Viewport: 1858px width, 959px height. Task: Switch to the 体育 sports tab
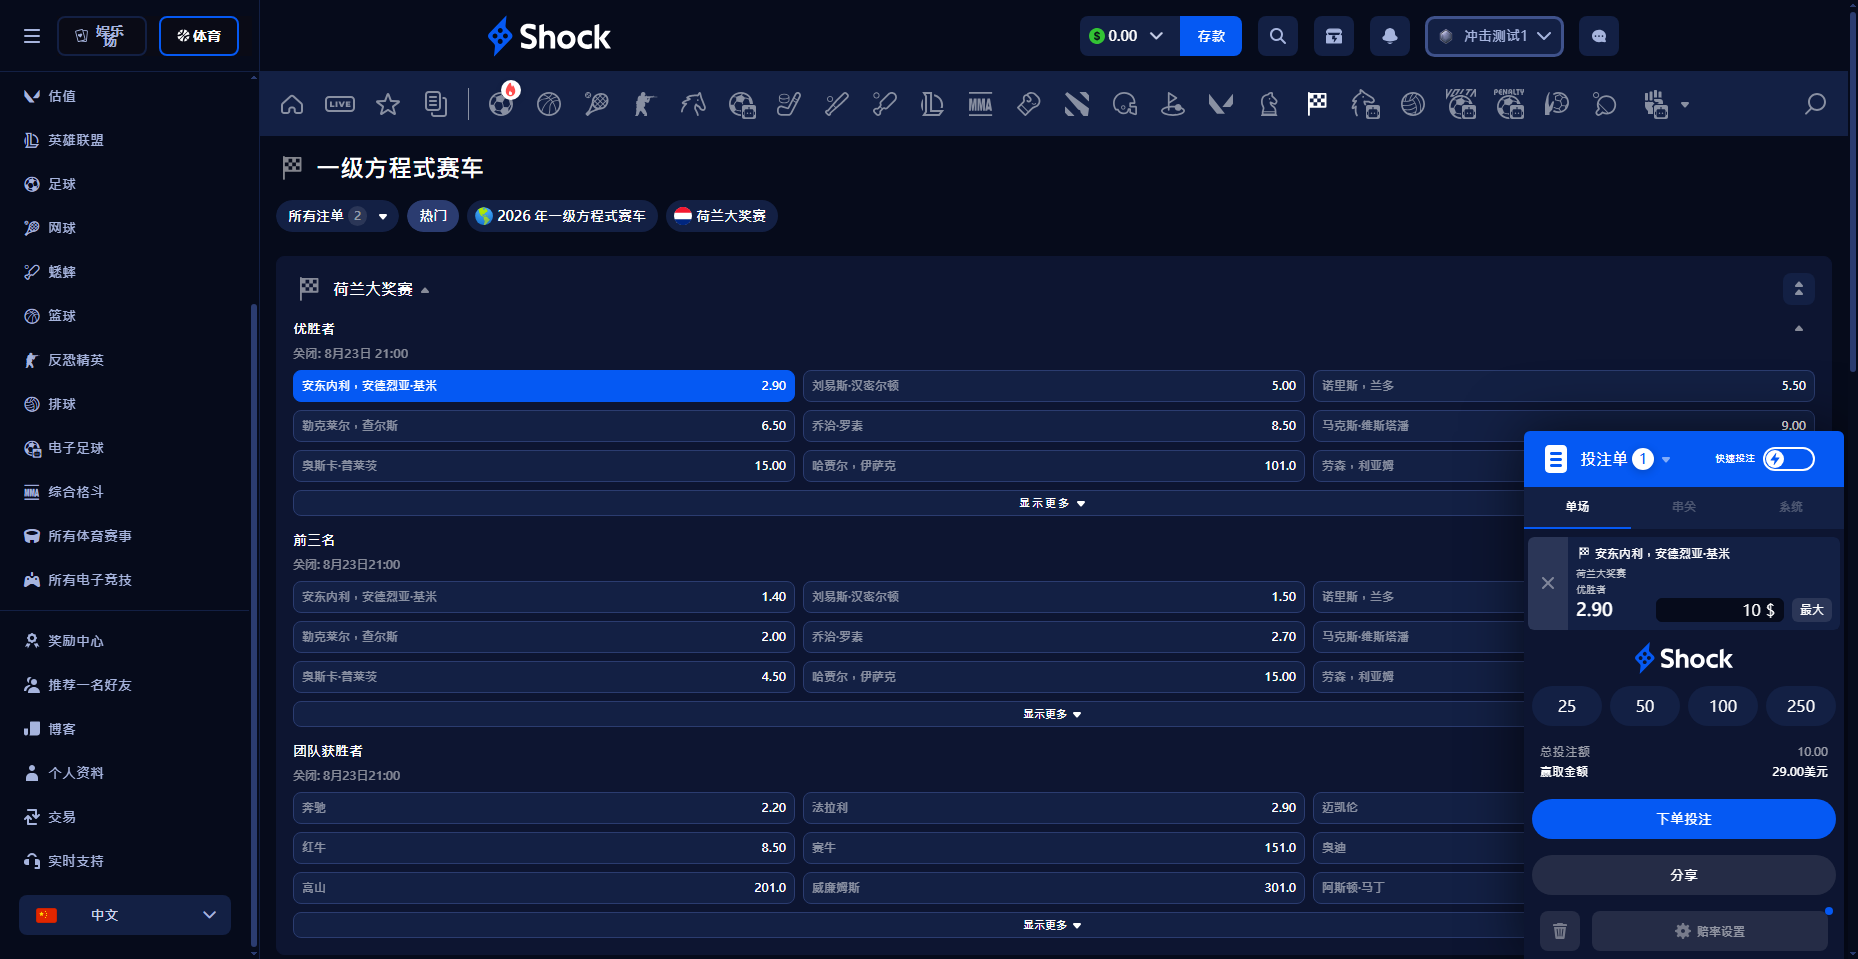[199, 36]
